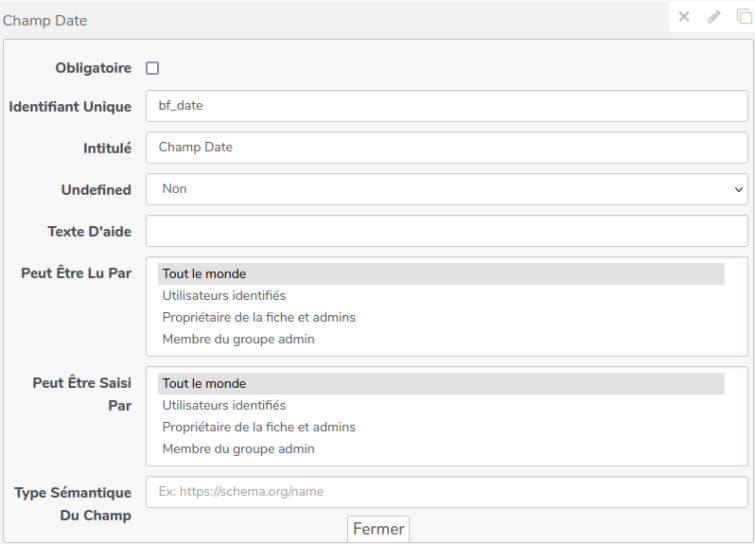The width and height of the screenshot is (755, 544).
Task: Choose Propriétaire de la fiche et admins for reading
Action: (441, 318)
